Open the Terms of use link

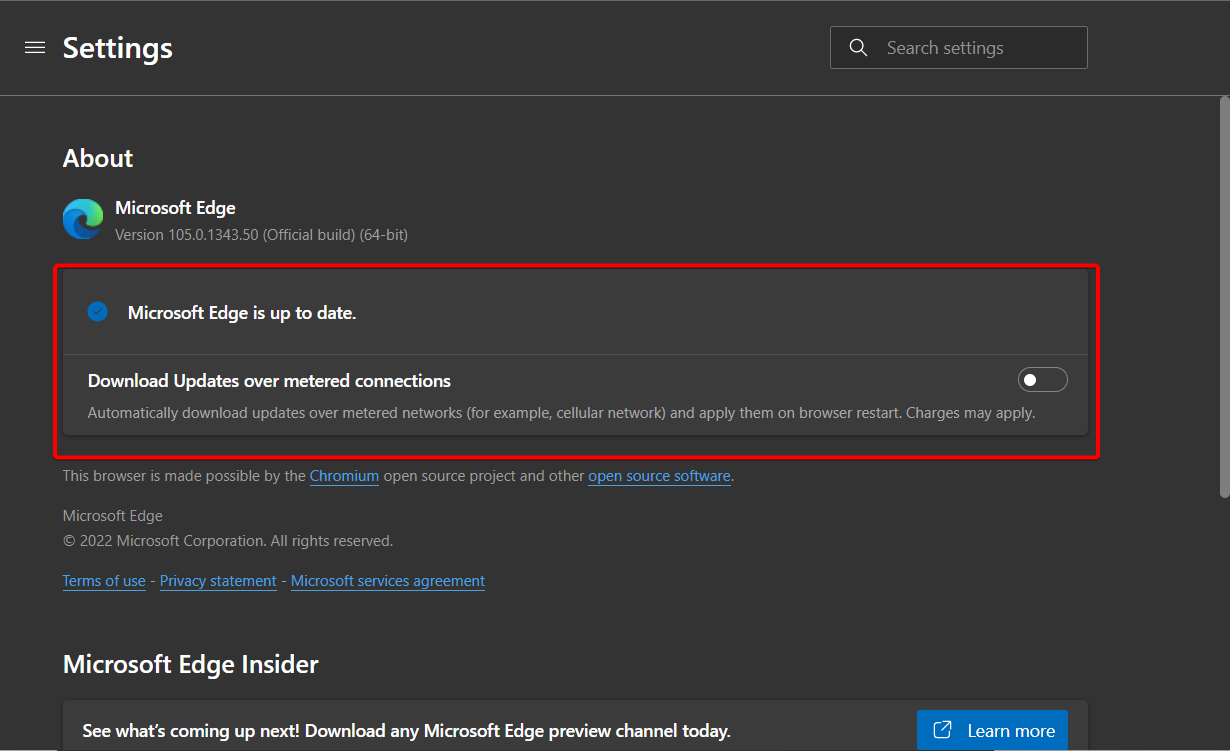coord(104,581)
